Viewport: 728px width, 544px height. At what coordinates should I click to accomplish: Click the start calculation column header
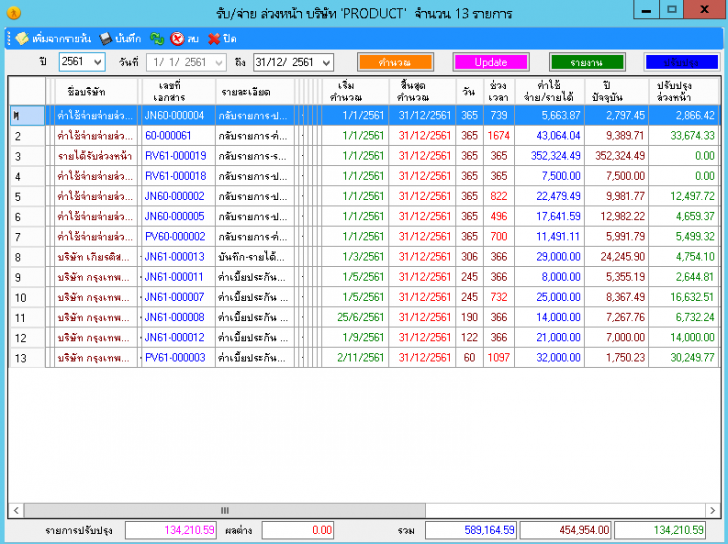point(355,91)
